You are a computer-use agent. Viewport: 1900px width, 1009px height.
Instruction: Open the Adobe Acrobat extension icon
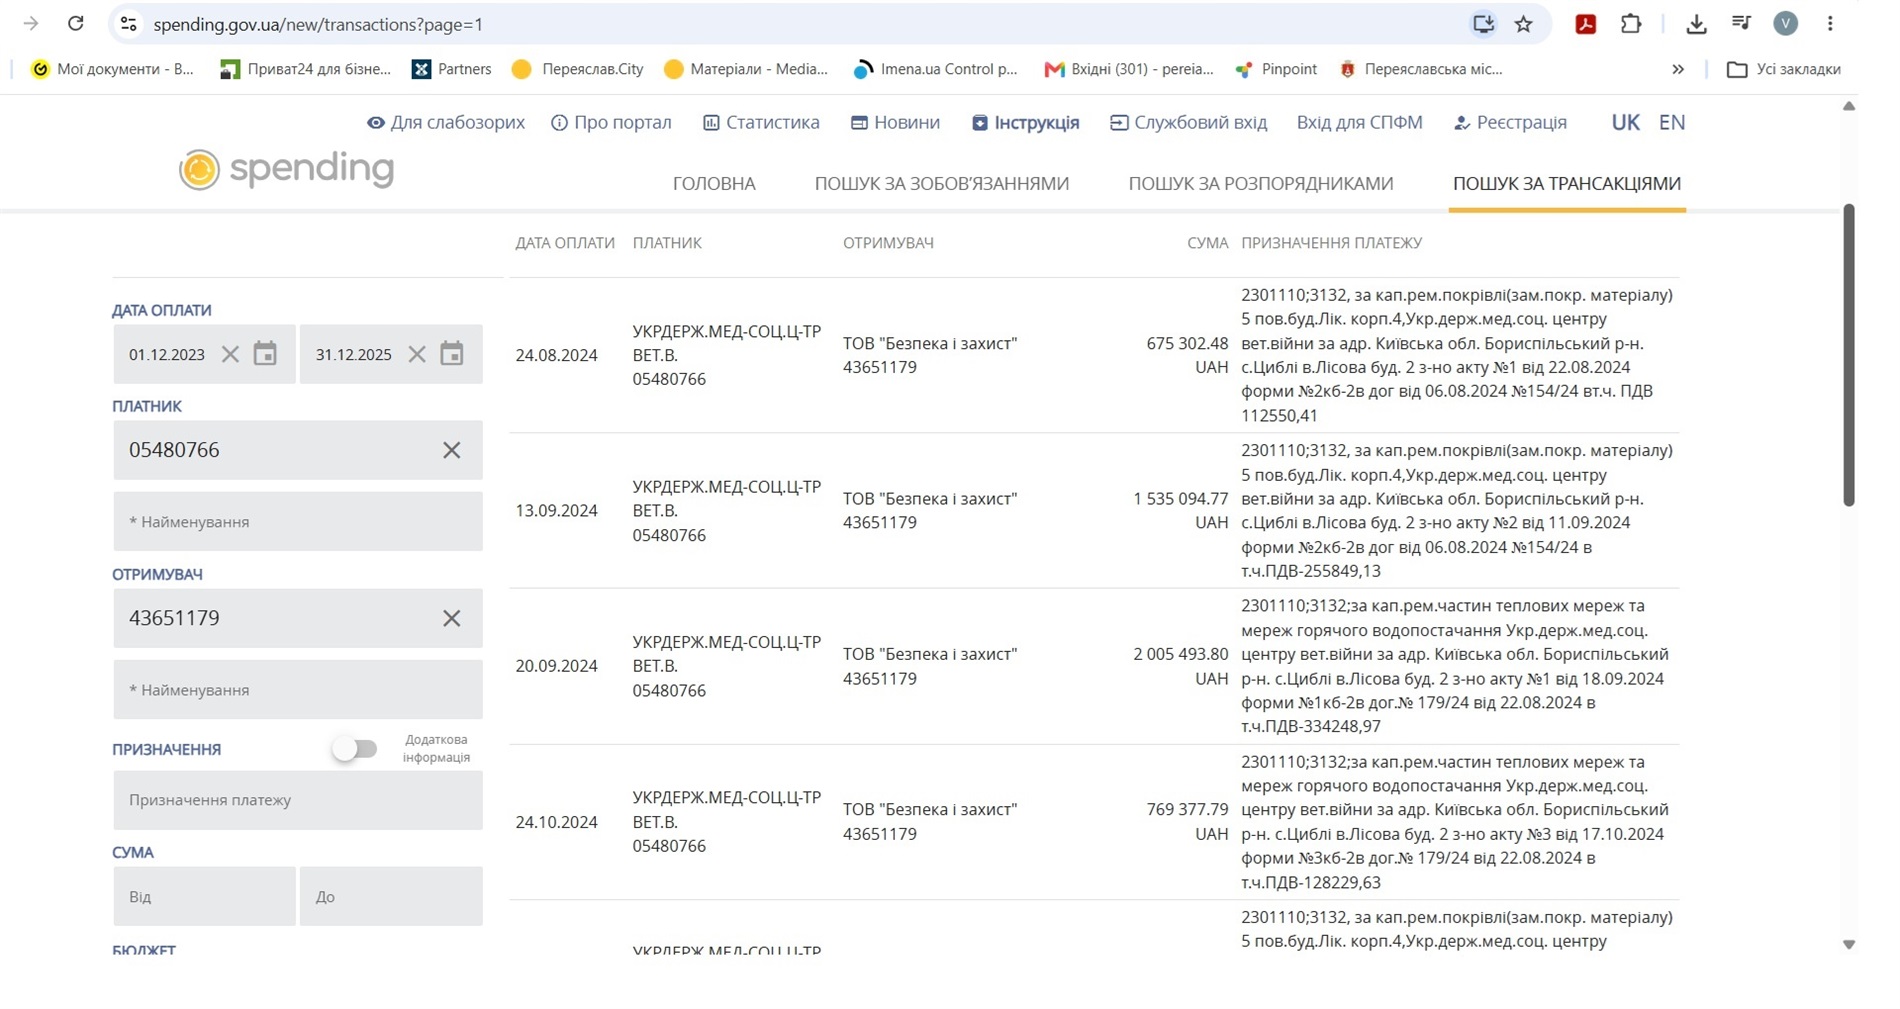pos(1585,24)
